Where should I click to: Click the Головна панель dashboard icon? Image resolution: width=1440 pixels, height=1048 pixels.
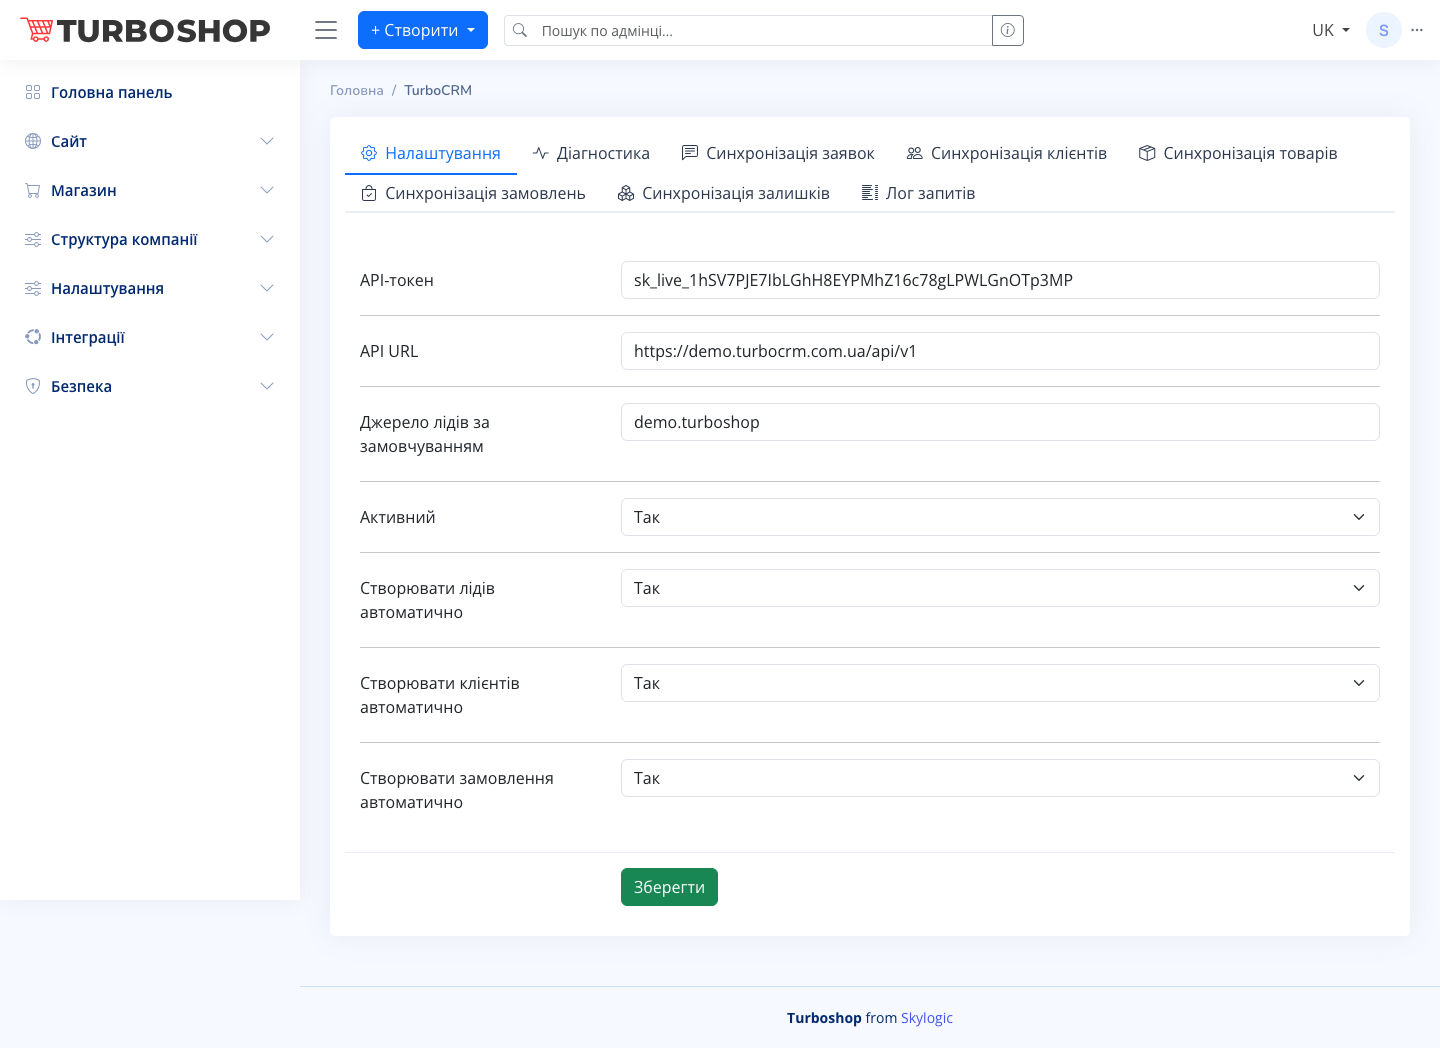tap(33, 92)
